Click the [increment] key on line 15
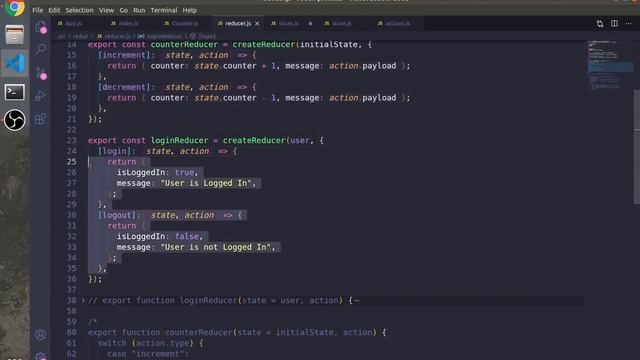This screenshot has width=640, height=360. click(124, 55)
